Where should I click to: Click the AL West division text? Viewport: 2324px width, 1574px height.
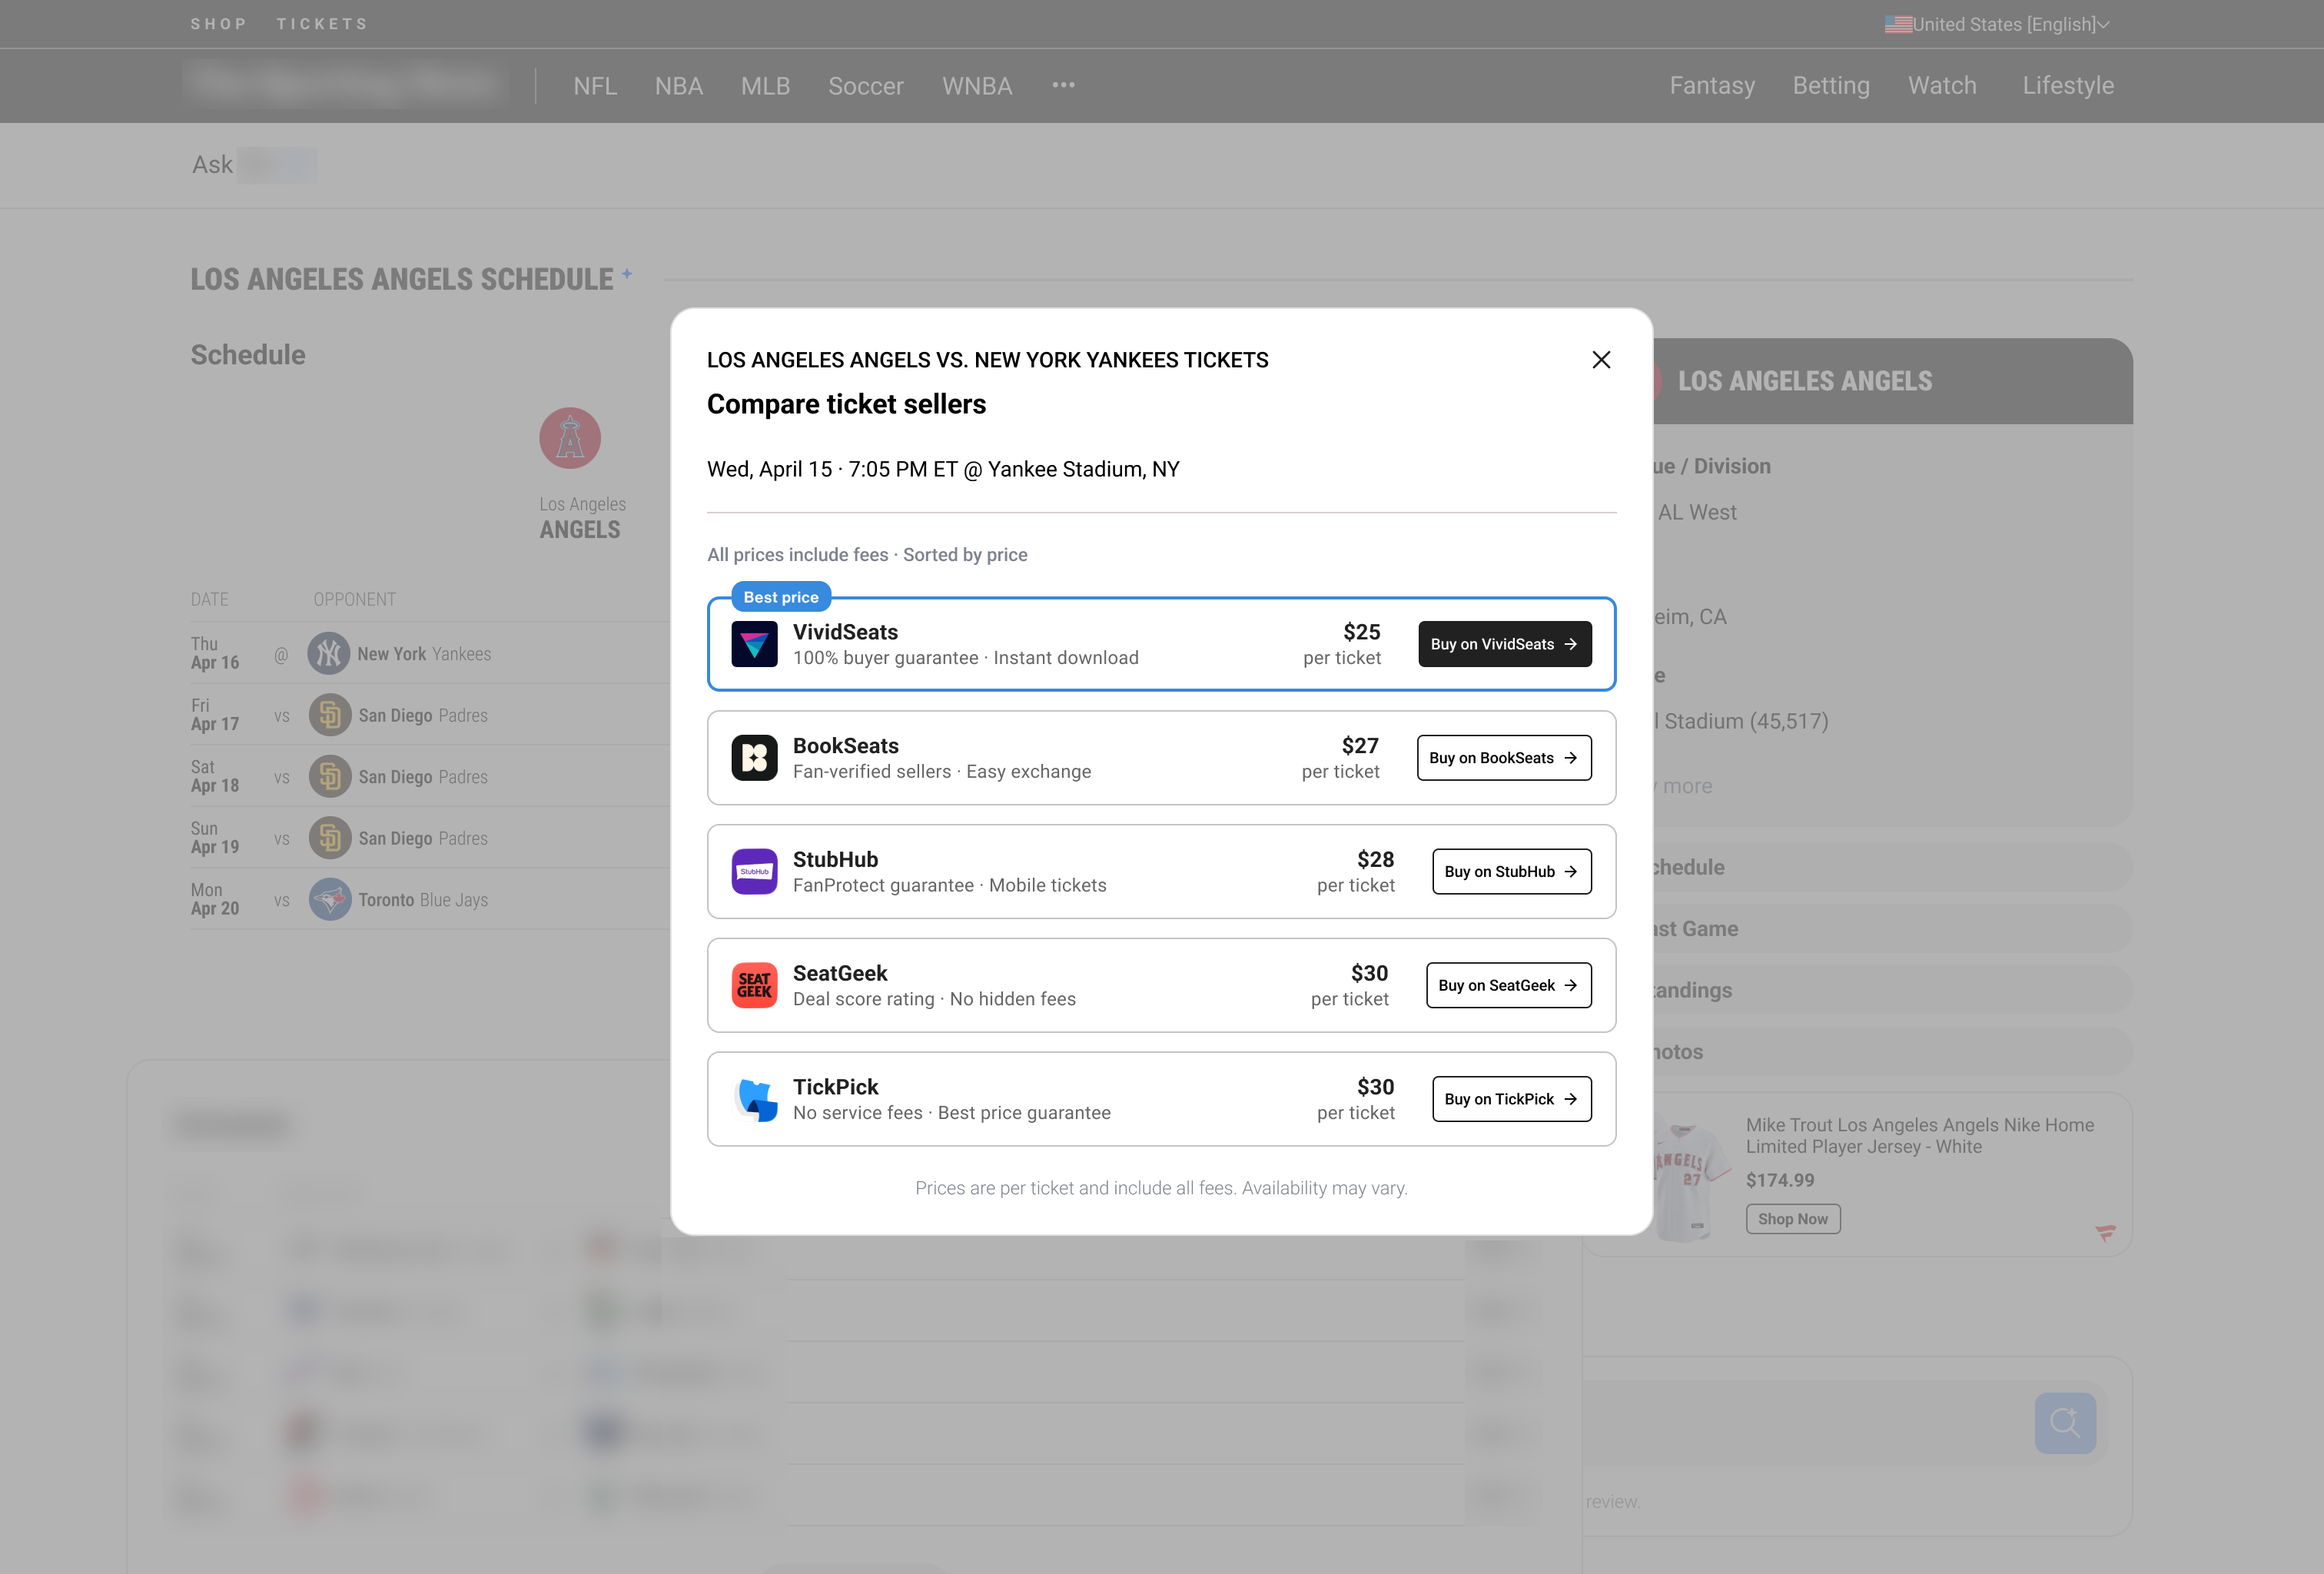pyautogui.click(x=1697, y=513)
